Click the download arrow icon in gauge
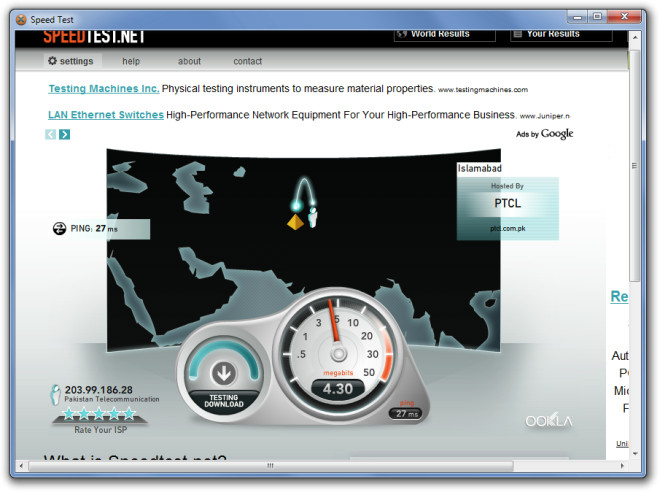660x492 pixels. 224,373
